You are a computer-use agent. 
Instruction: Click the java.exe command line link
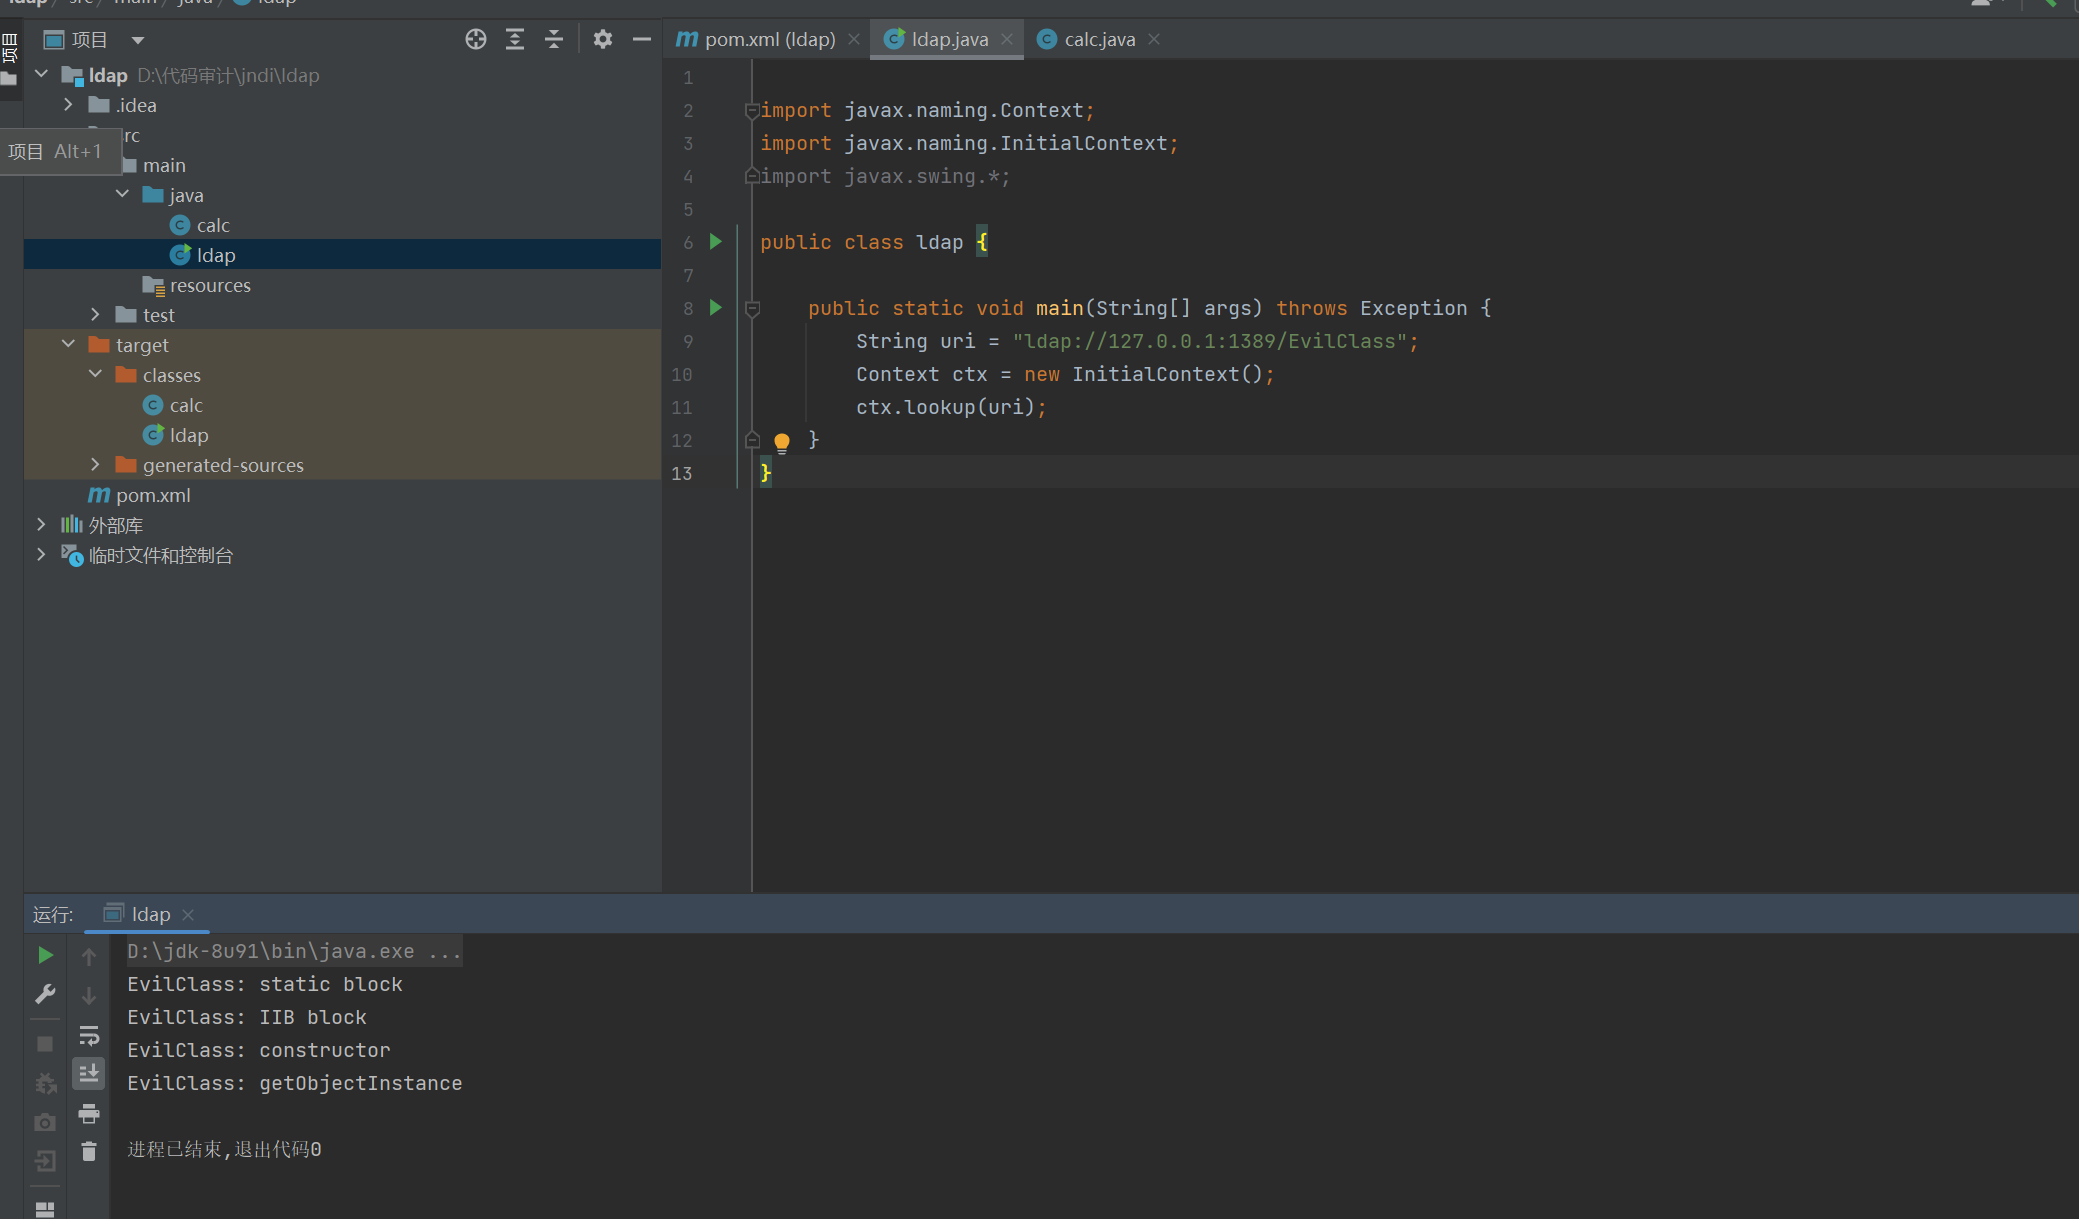[x=294, y=951]
